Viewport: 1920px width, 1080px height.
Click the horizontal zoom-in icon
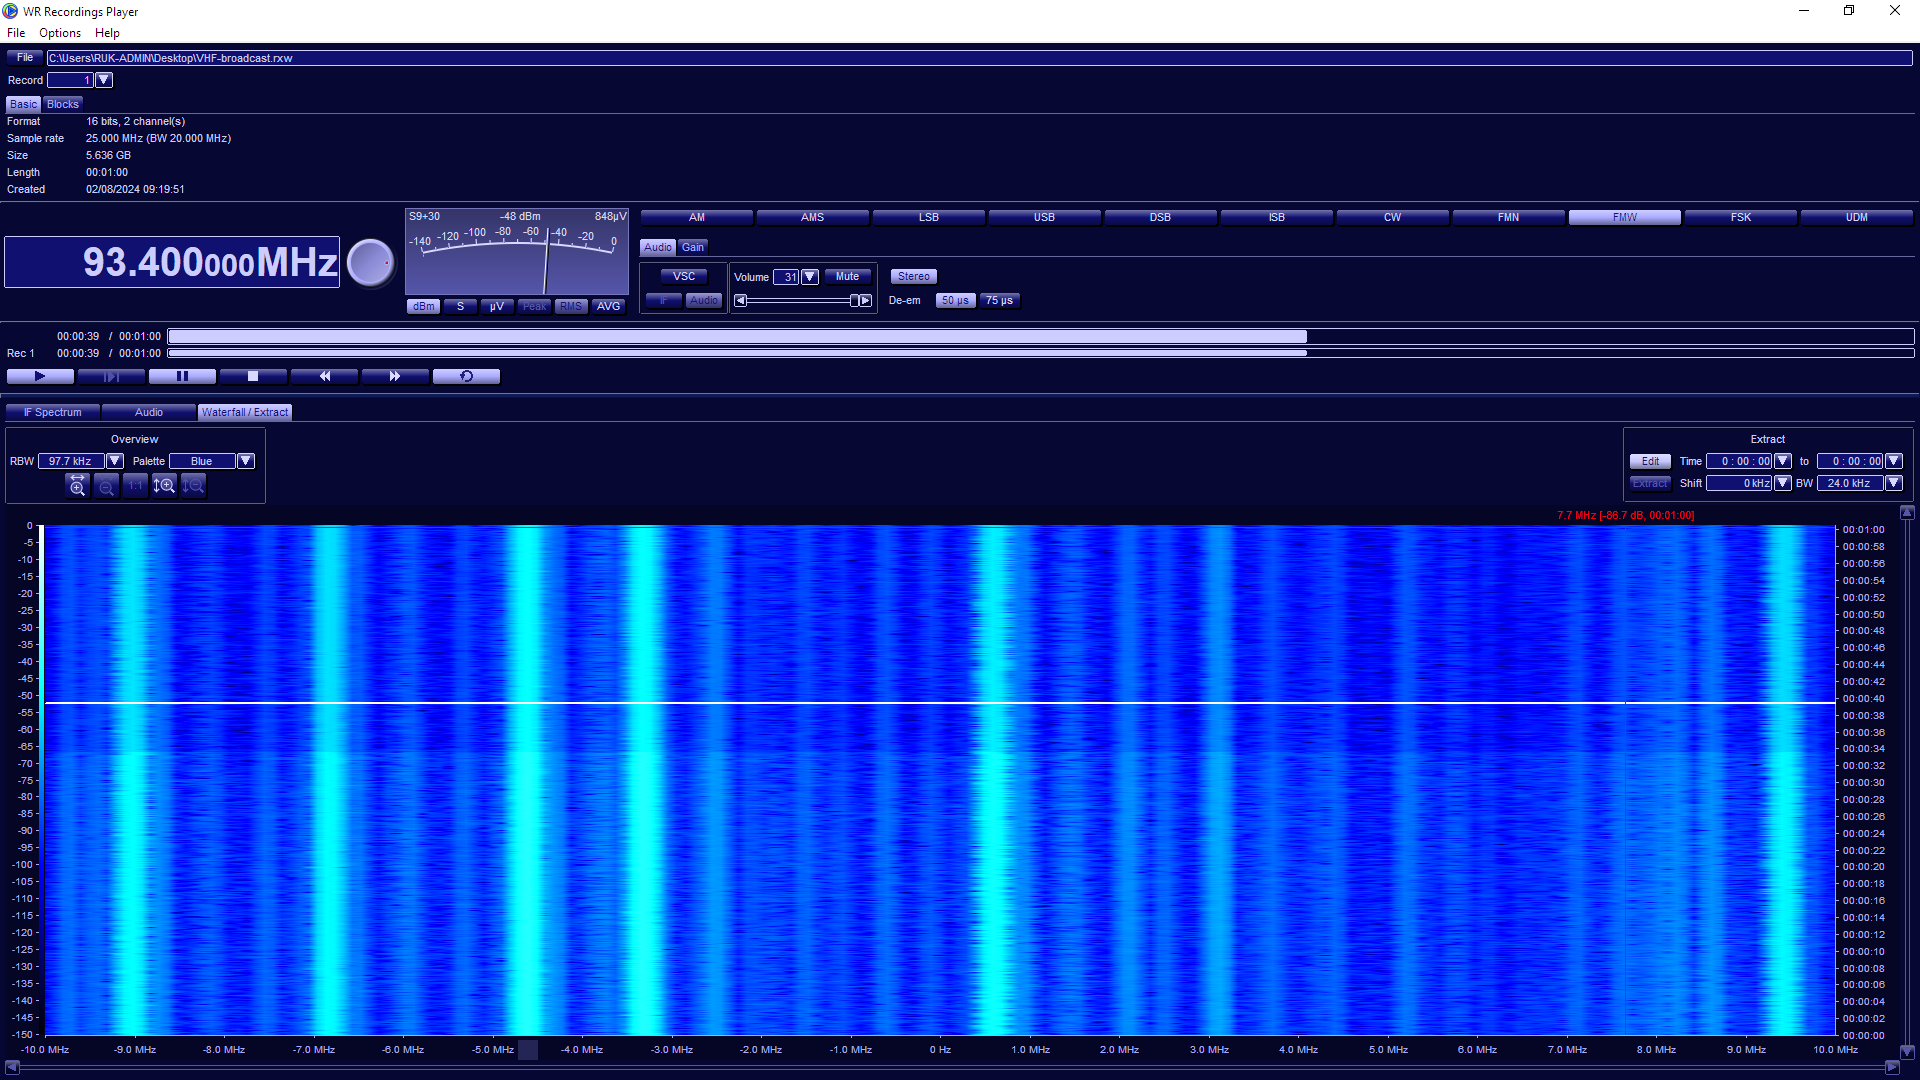click(77, 486)
